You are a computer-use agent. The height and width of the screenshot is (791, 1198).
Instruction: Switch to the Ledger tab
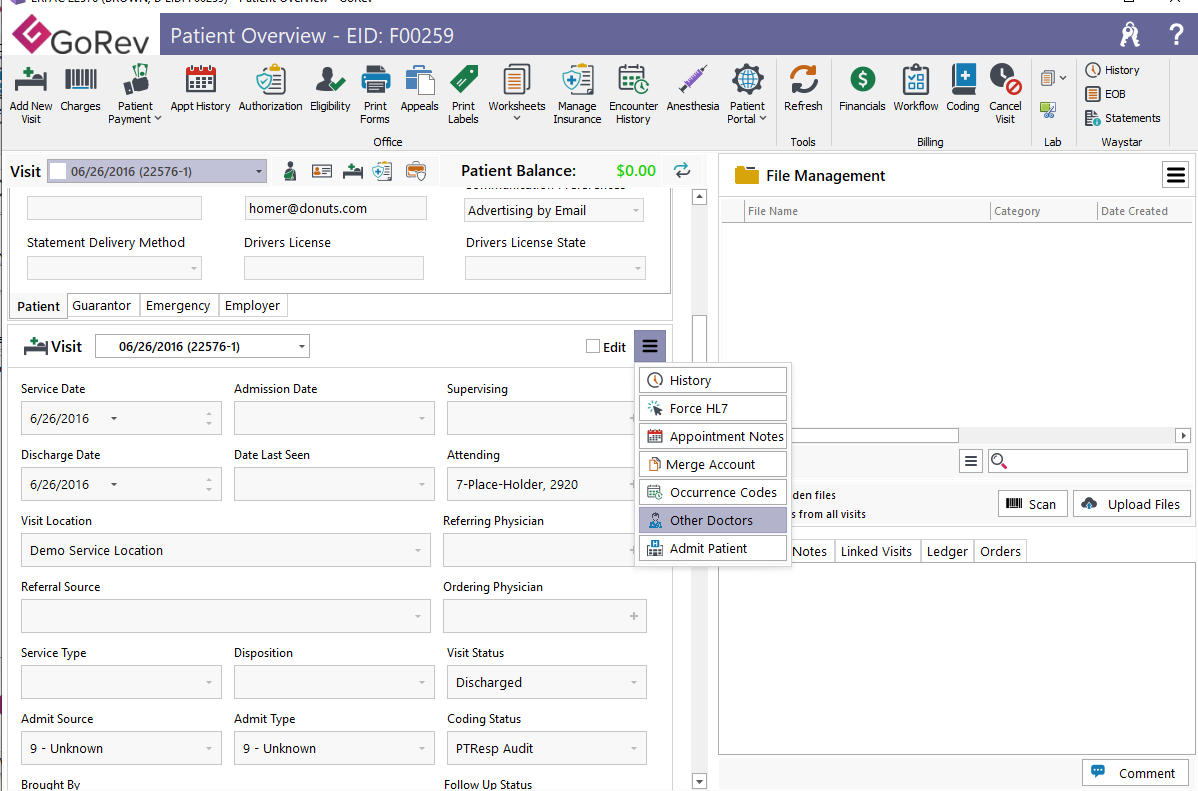pos(947,552)
